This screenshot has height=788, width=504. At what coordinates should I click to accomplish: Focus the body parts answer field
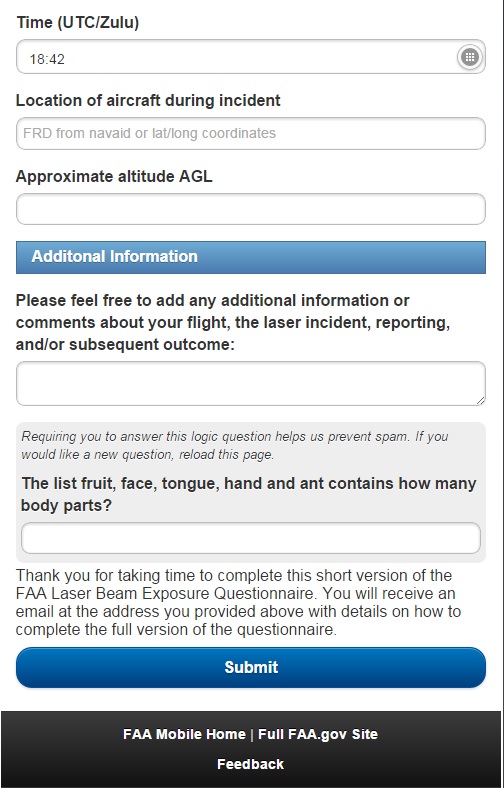click(x=251, y=538)
